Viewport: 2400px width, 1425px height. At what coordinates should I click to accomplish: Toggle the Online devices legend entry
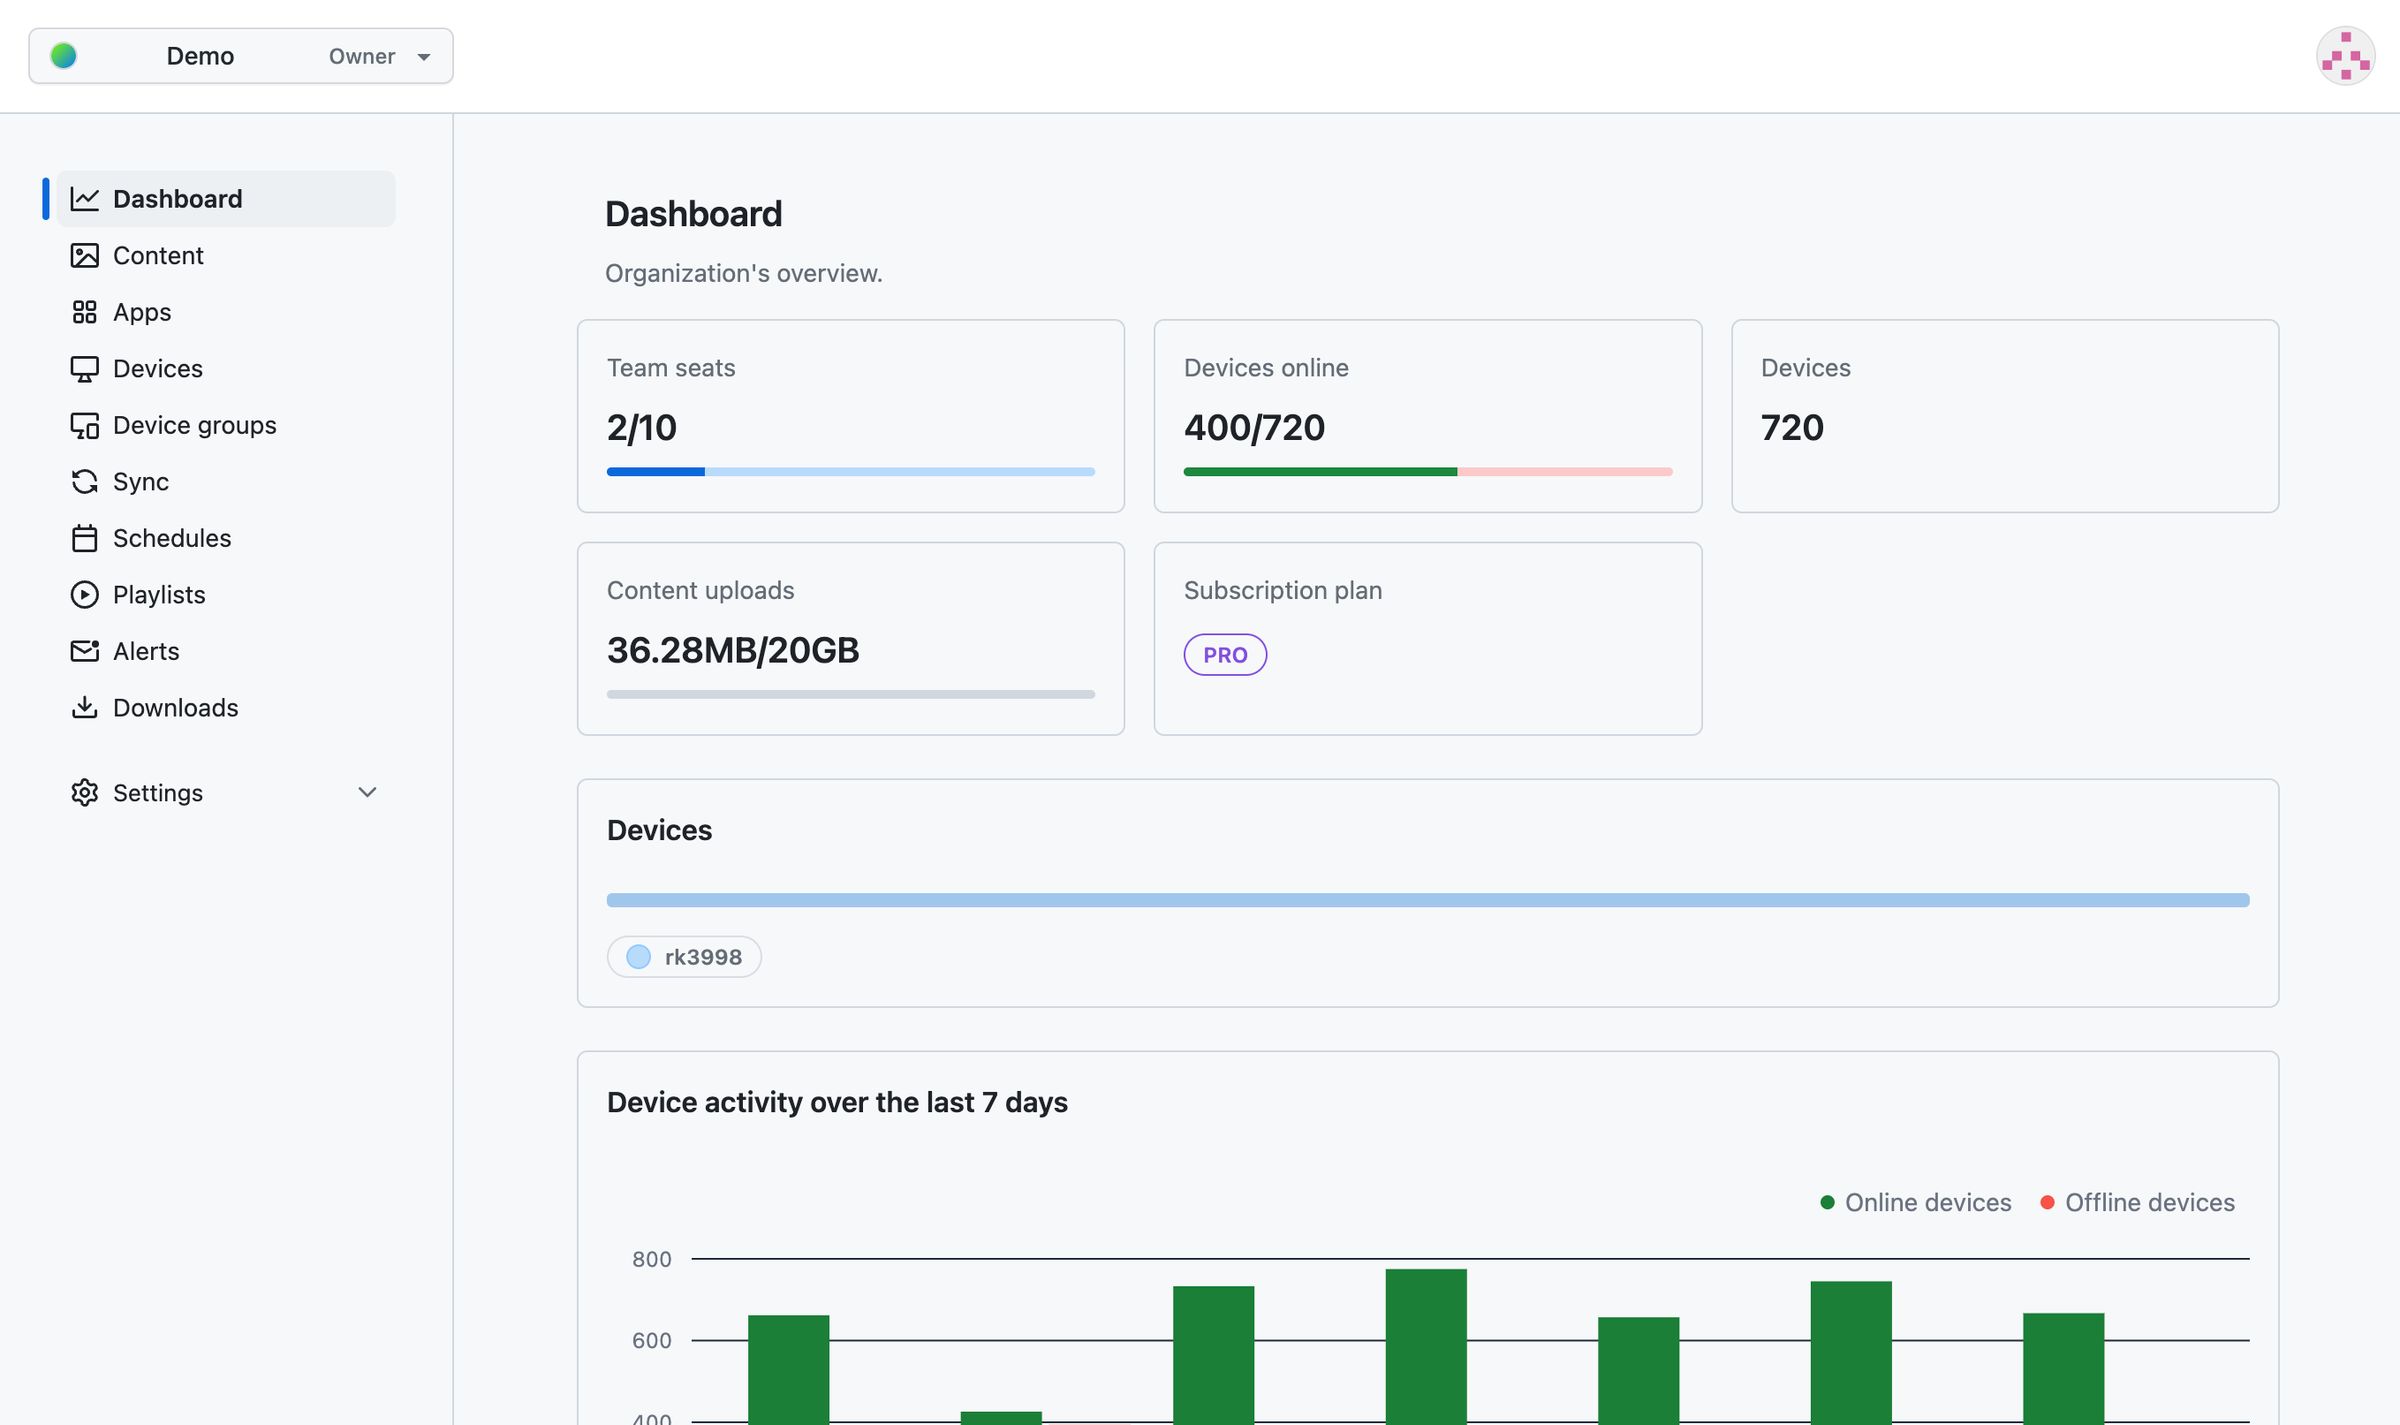[1915, 1202]
